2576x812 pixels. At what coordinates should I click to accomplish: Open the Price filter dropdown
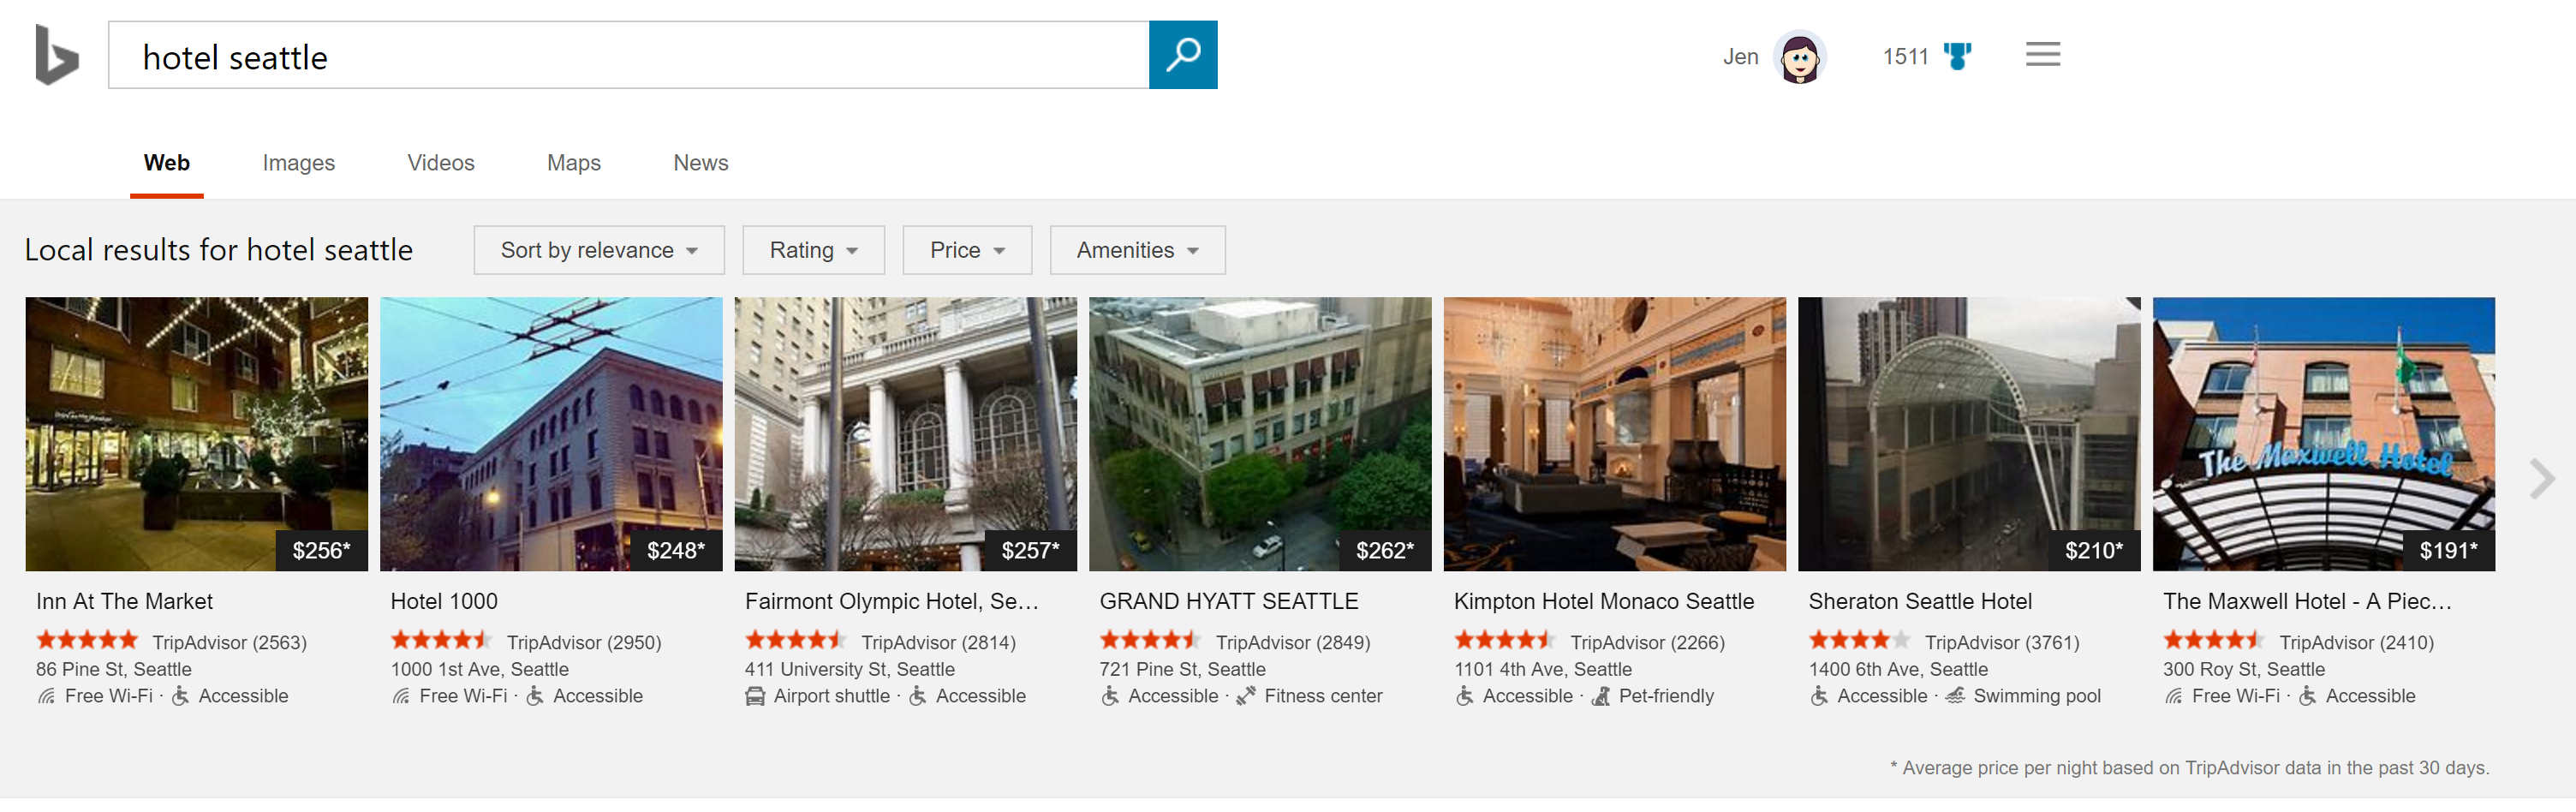click(x=966, y=250)
